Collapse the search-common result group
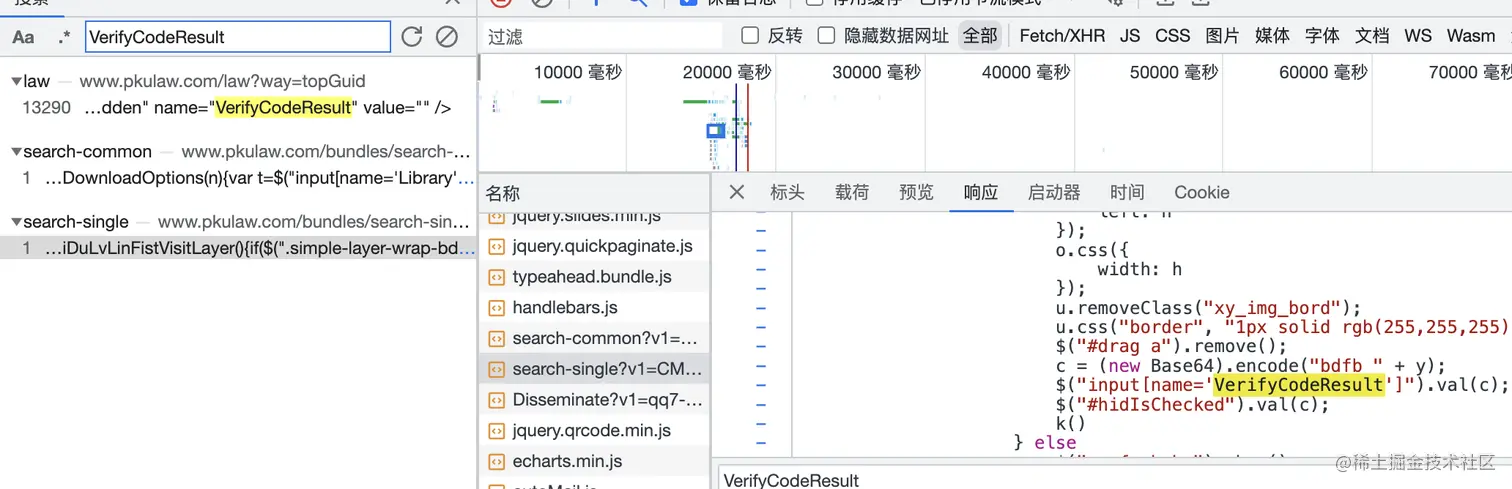 (x=16, y=152)
